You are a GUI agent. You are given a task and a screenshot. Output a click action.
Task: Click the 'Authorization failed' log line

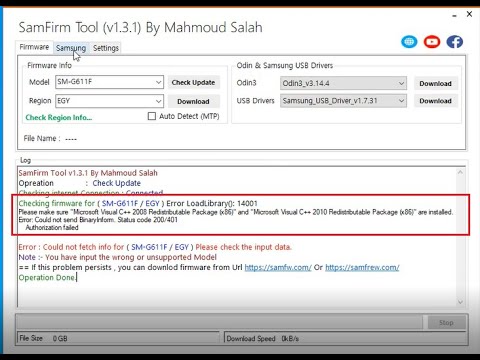52,228
